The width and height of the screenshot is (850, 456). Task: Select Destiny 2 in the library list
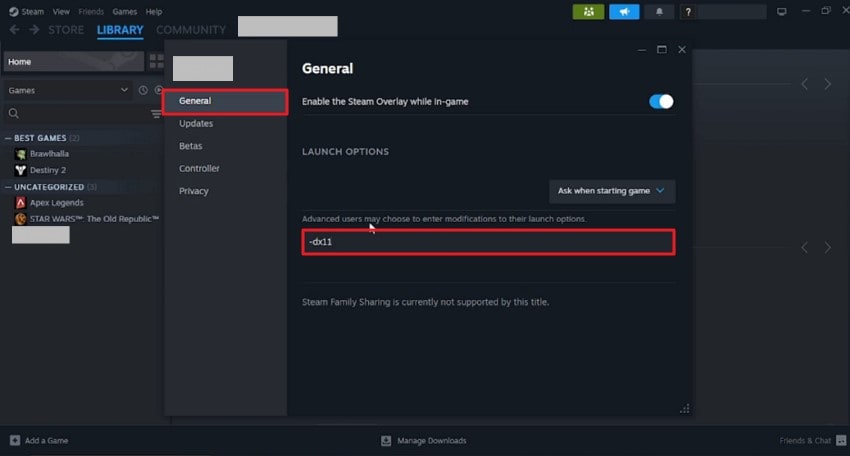tap(48, 170)
